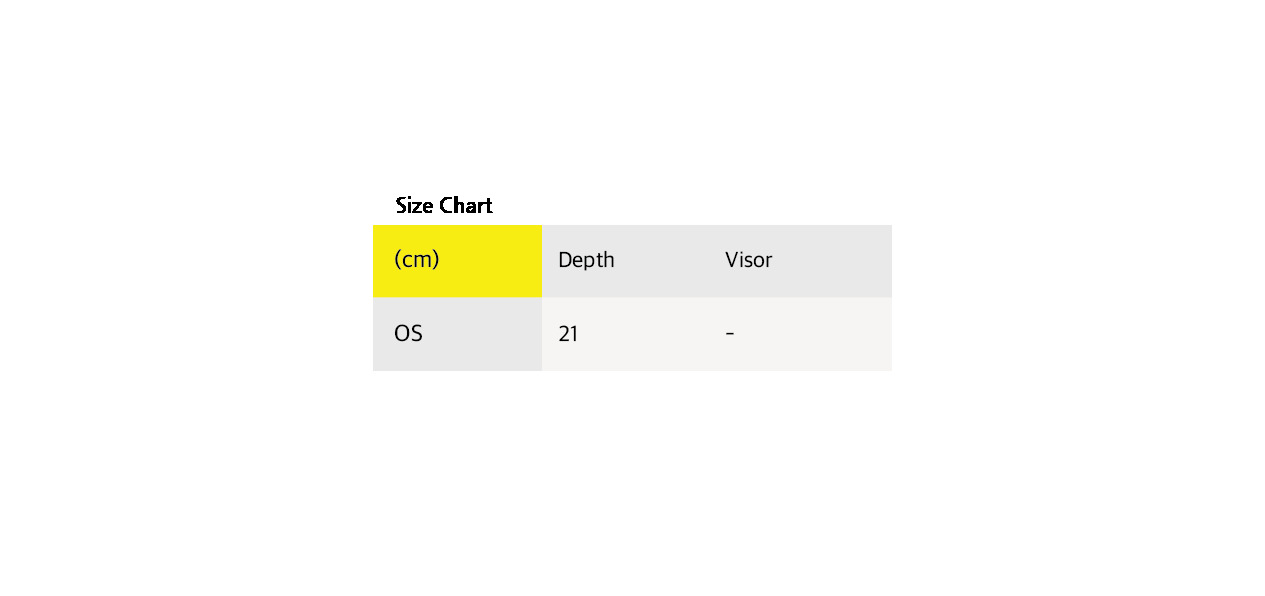
Task: Click the Size Chart heading
Action: pos(444,206)
